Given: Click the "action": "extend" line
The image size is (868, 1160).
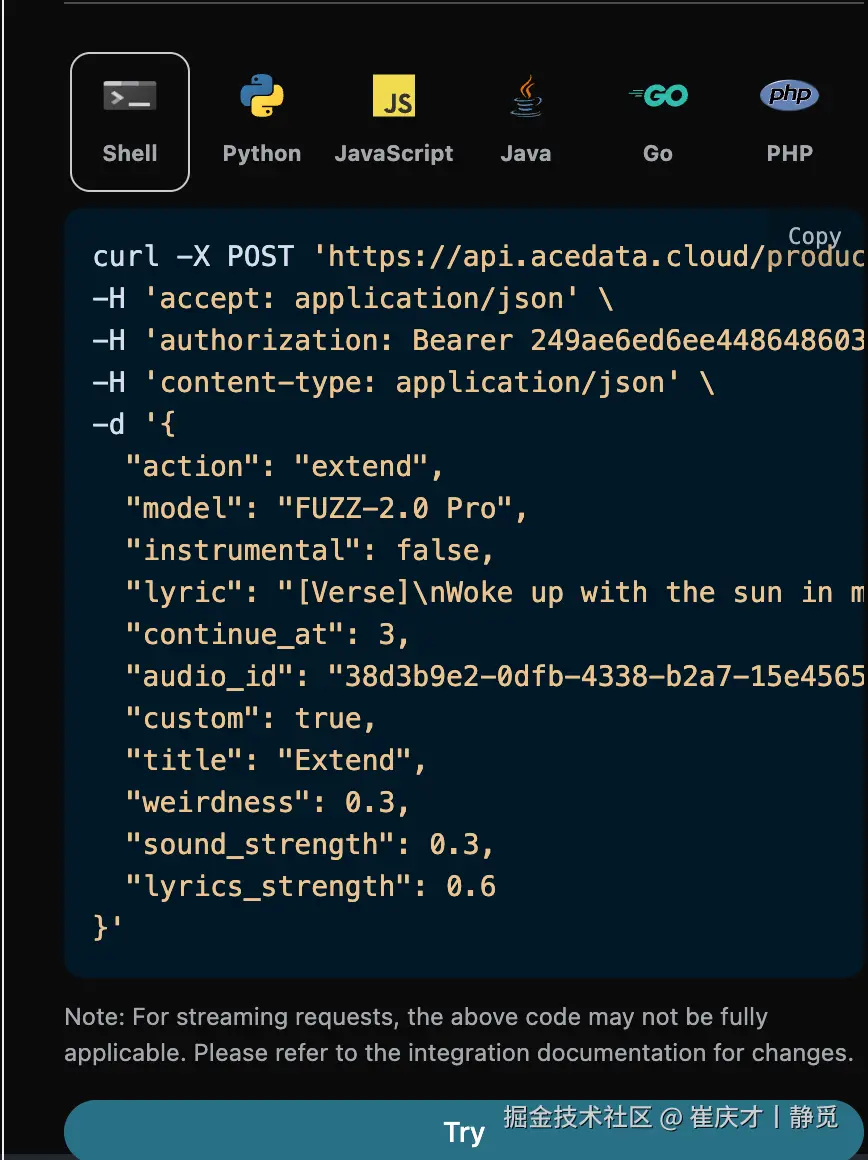Looking at the screenshot, I should click(x=285, y=466).
